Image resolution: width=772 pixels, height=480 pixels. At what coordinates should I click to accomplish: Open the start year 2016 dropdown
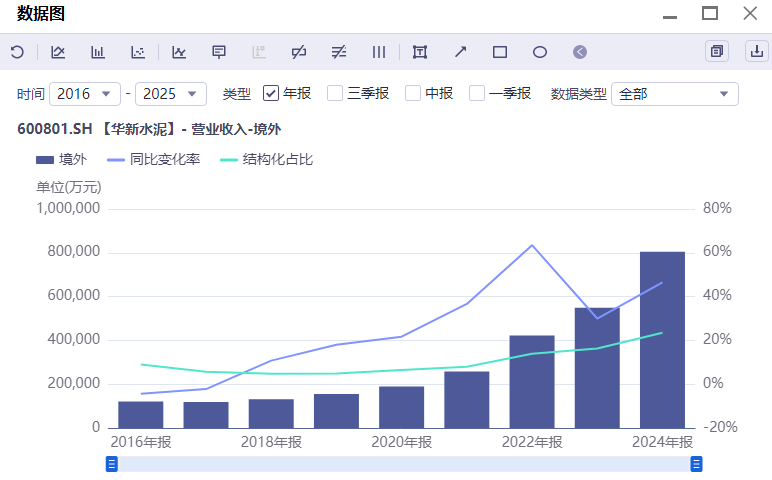pyautogui.click(x=84, y=94)
